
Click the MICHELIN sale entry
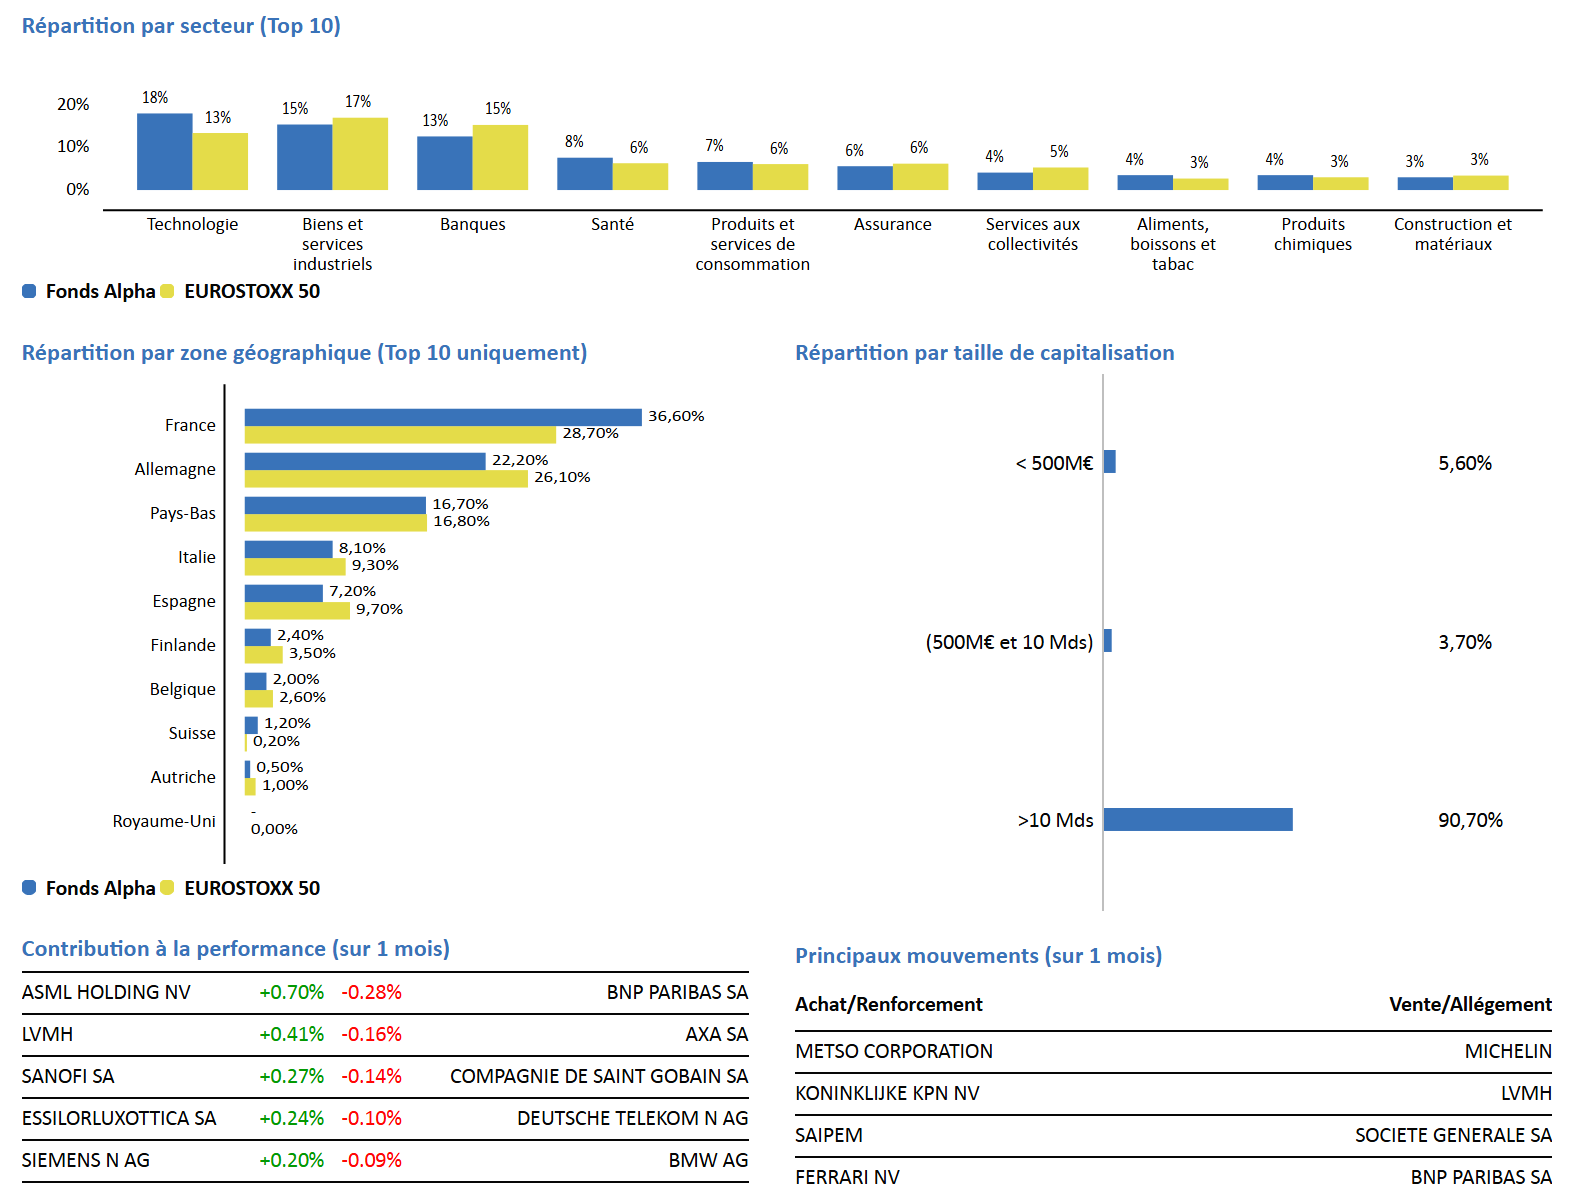point(1508,1052)
